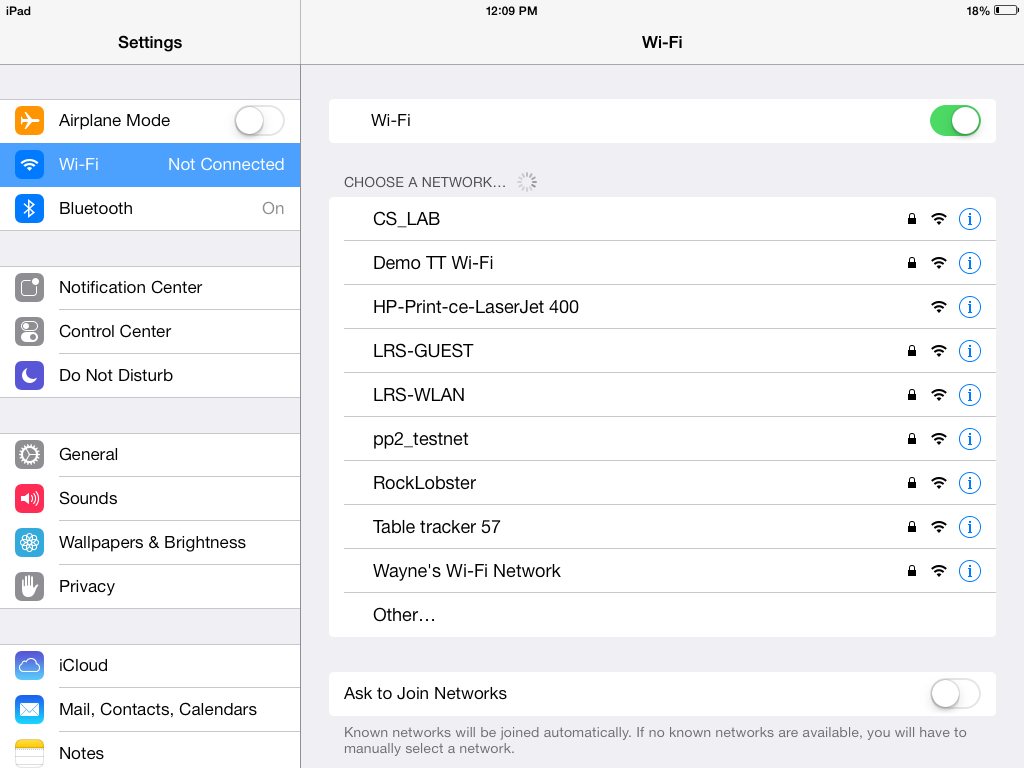Turn off the Wi-Fi switch

[x=955, y=121]
